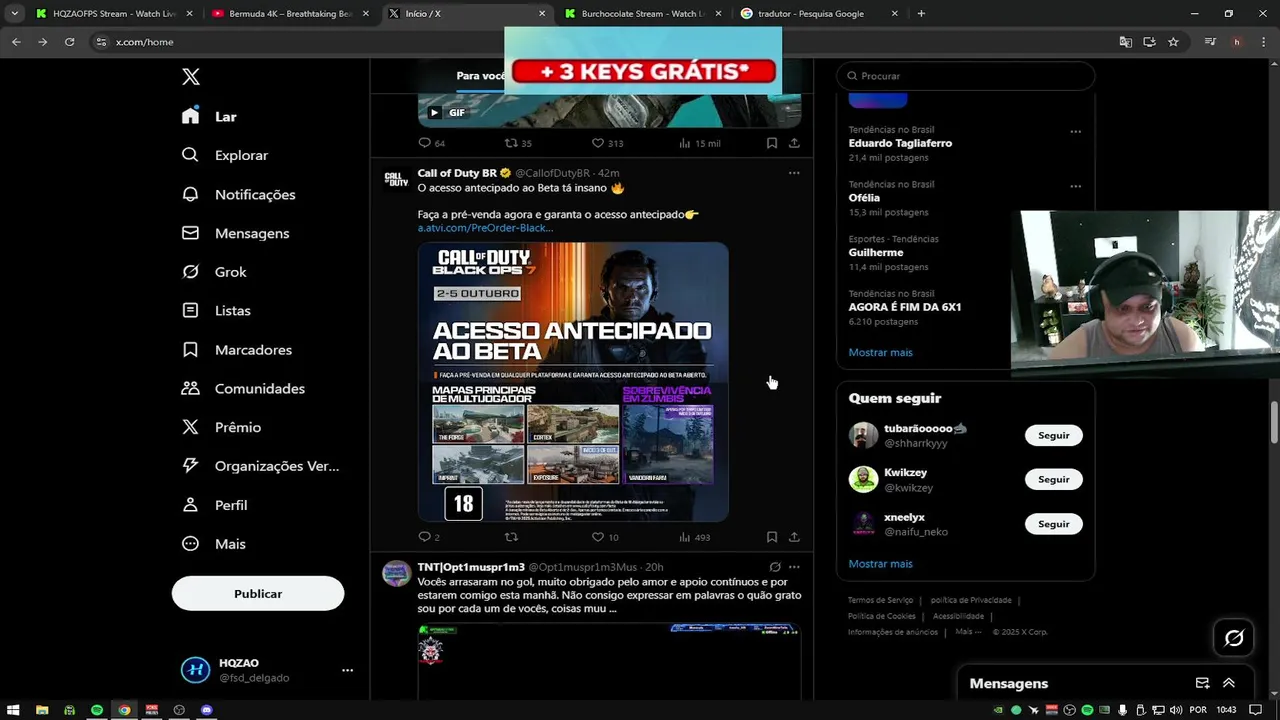Image resolution: width=1280 pixels, height=720 pixels.
Task: Reply to the Call of Duty BR post
Action: point(424,537)
